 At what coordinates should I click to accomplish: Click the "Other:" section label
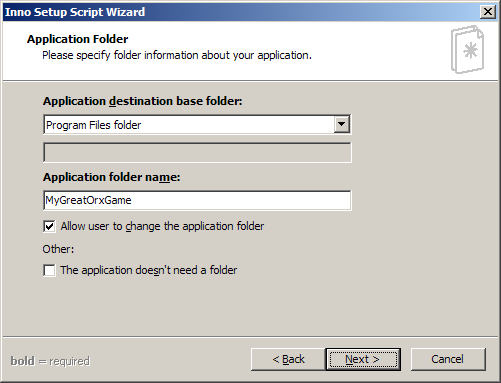[58, 249]
